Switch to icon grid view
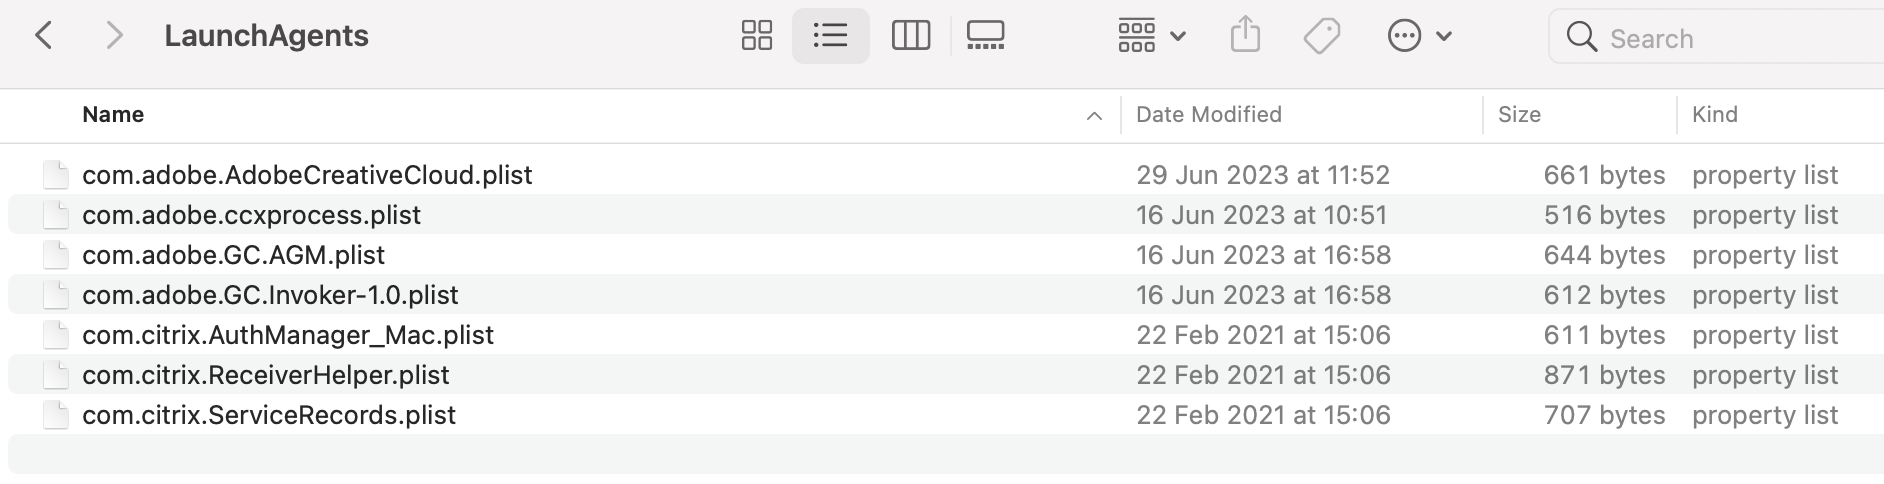The image size is (1884, 484). (756, 36)
